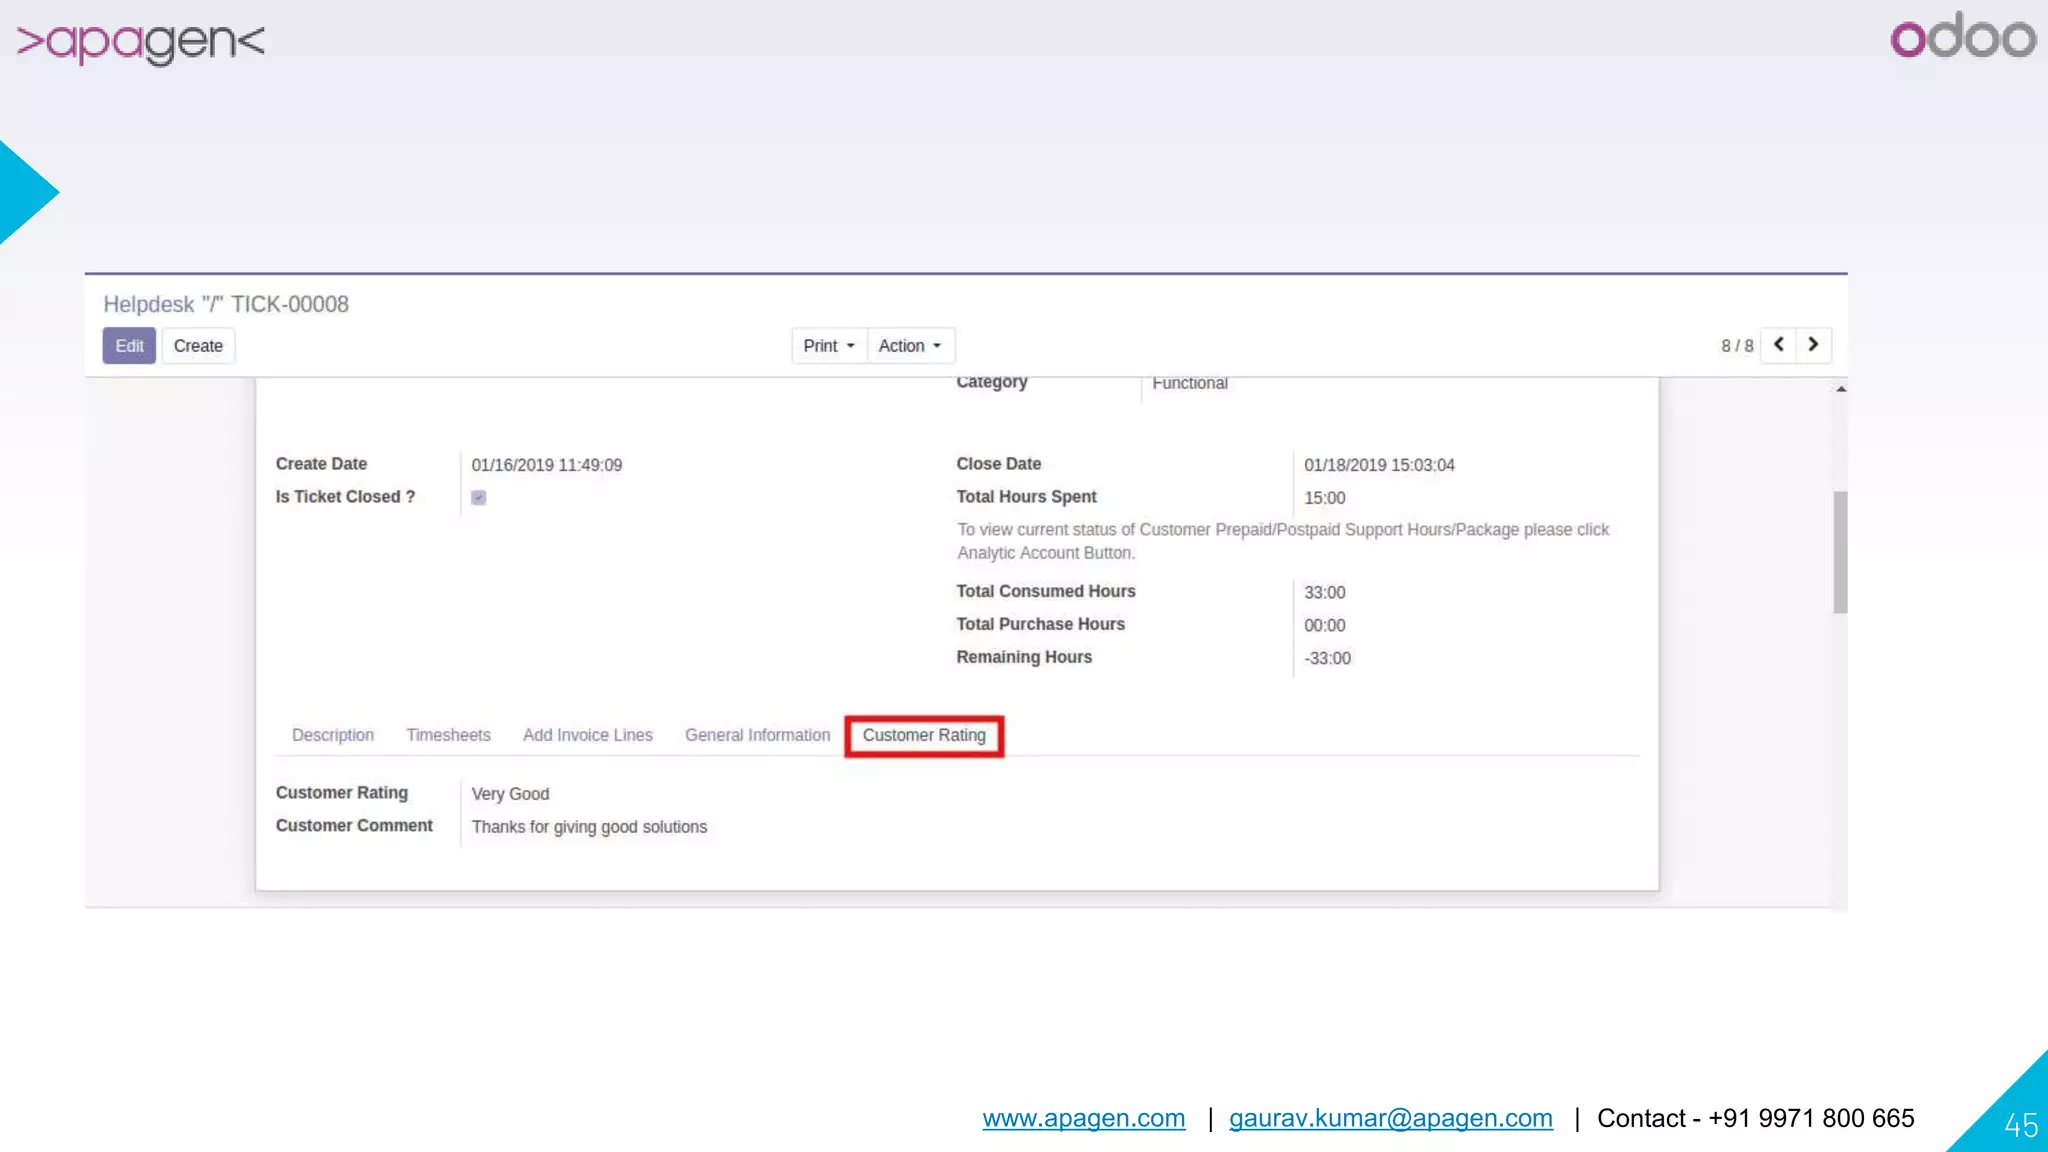Click the scroll up arrow
Viewport: 2048px width, 1152px height.
(1840, 389)
